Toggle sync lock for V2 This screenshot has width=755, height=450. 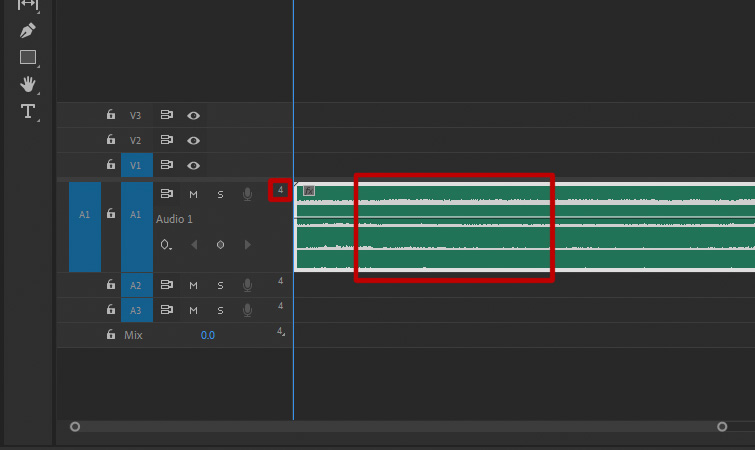click(167, 140)
